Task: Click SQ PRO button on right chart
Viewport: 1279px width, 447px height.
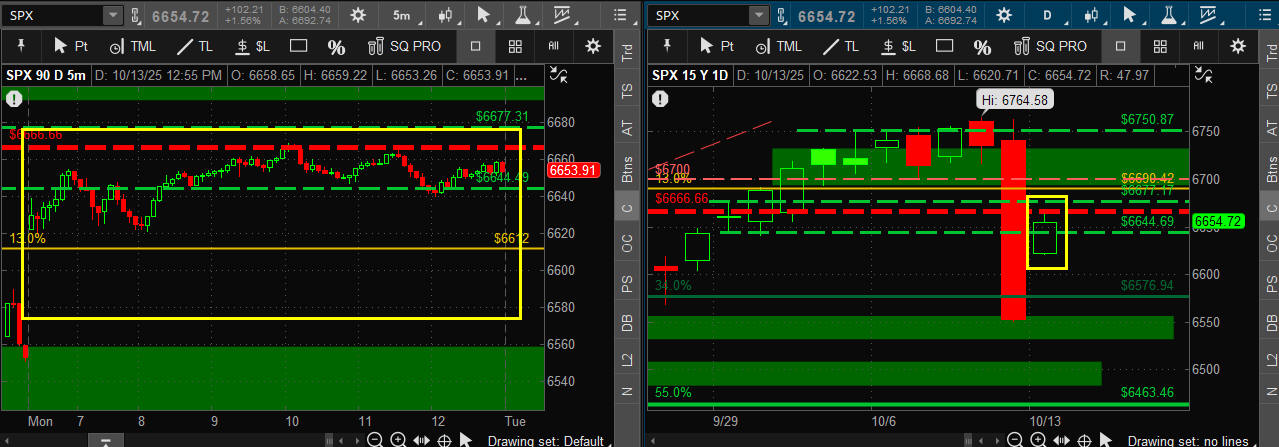Action: pos(1048,46)
